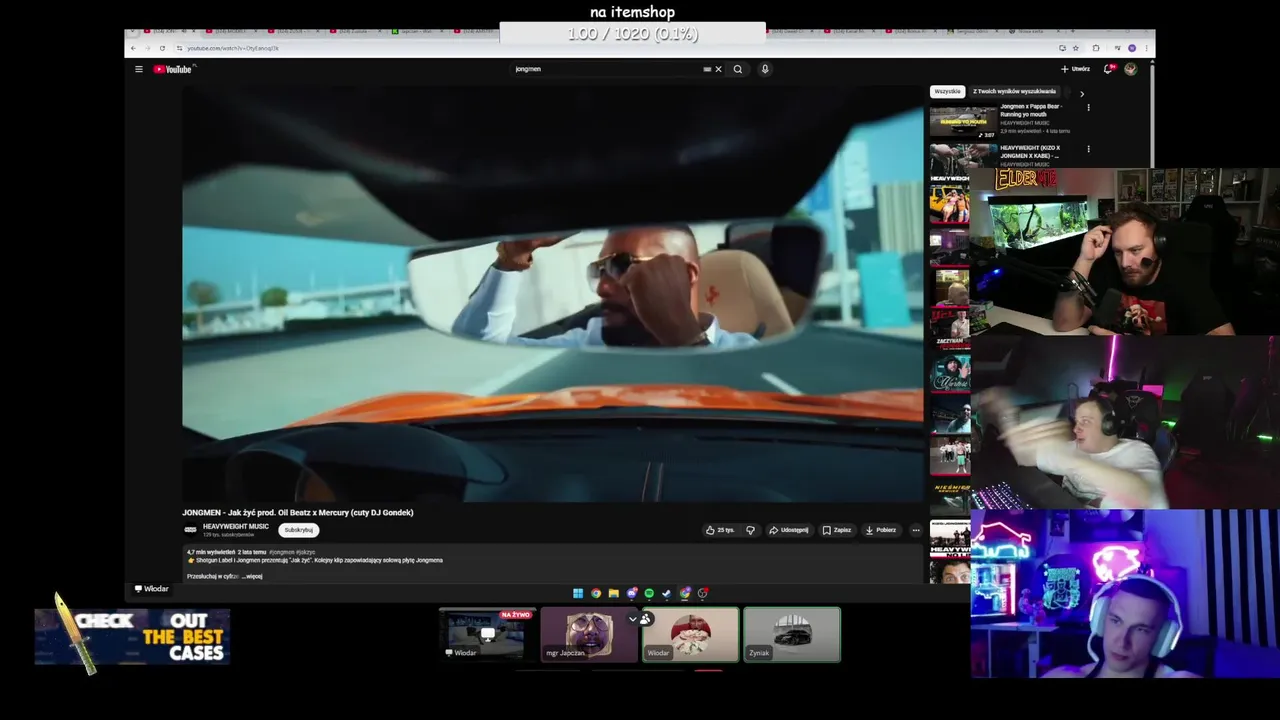
Task: Open the search box's on-screen keyboard icon
Action: [x=707, y=69]
